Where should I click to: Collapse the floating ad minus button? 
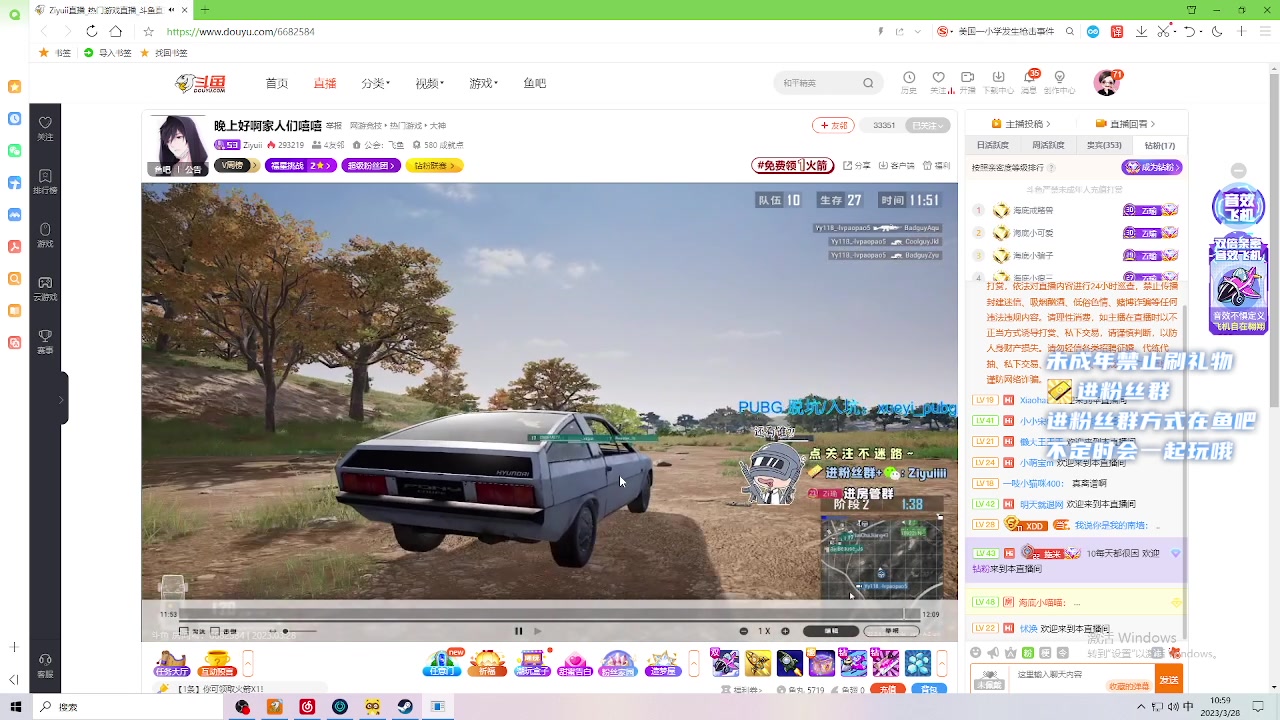[1239, 171]
